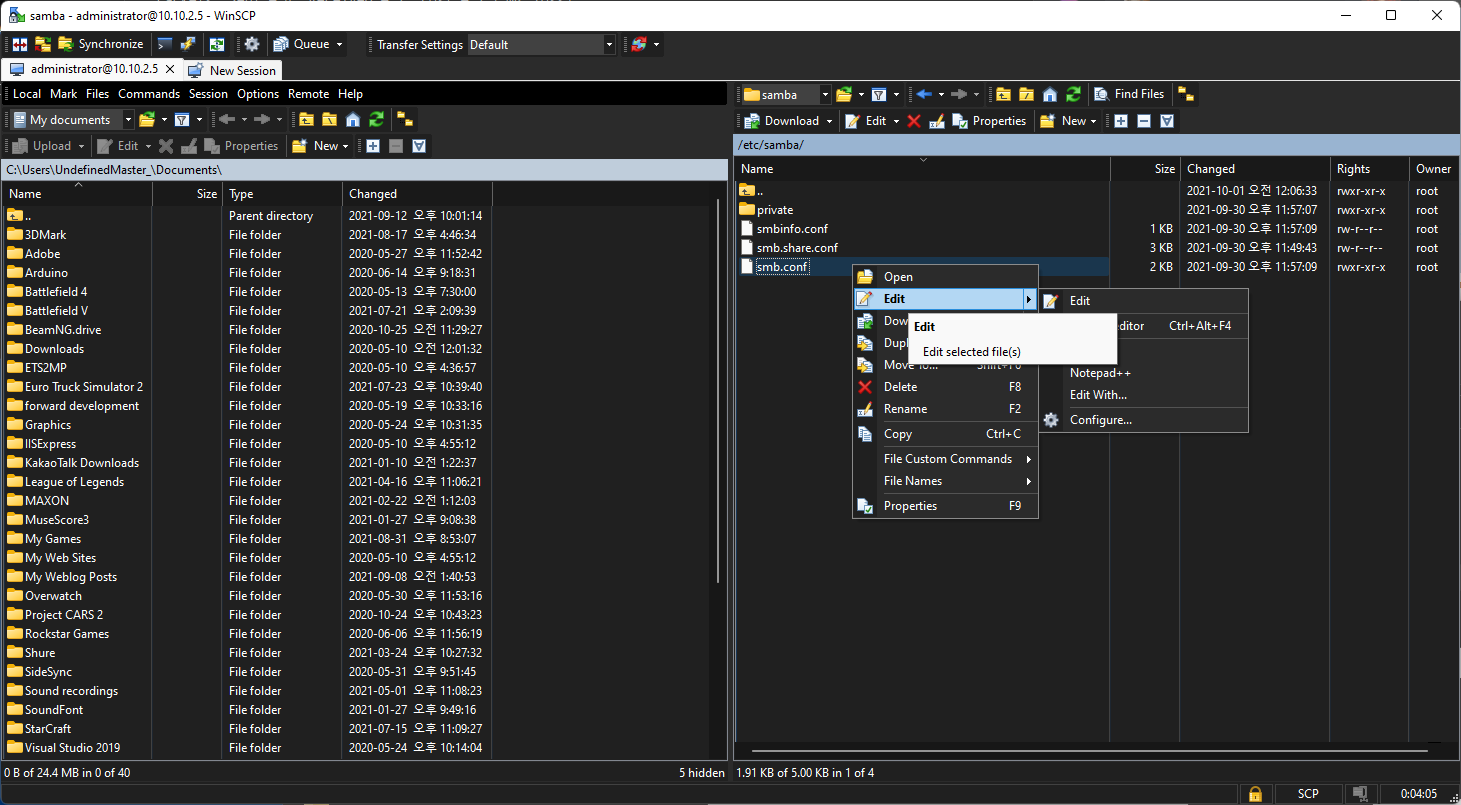The image size is (1461, 805).
Task: Refresh the local panel
Action: [x=376, y=119]
